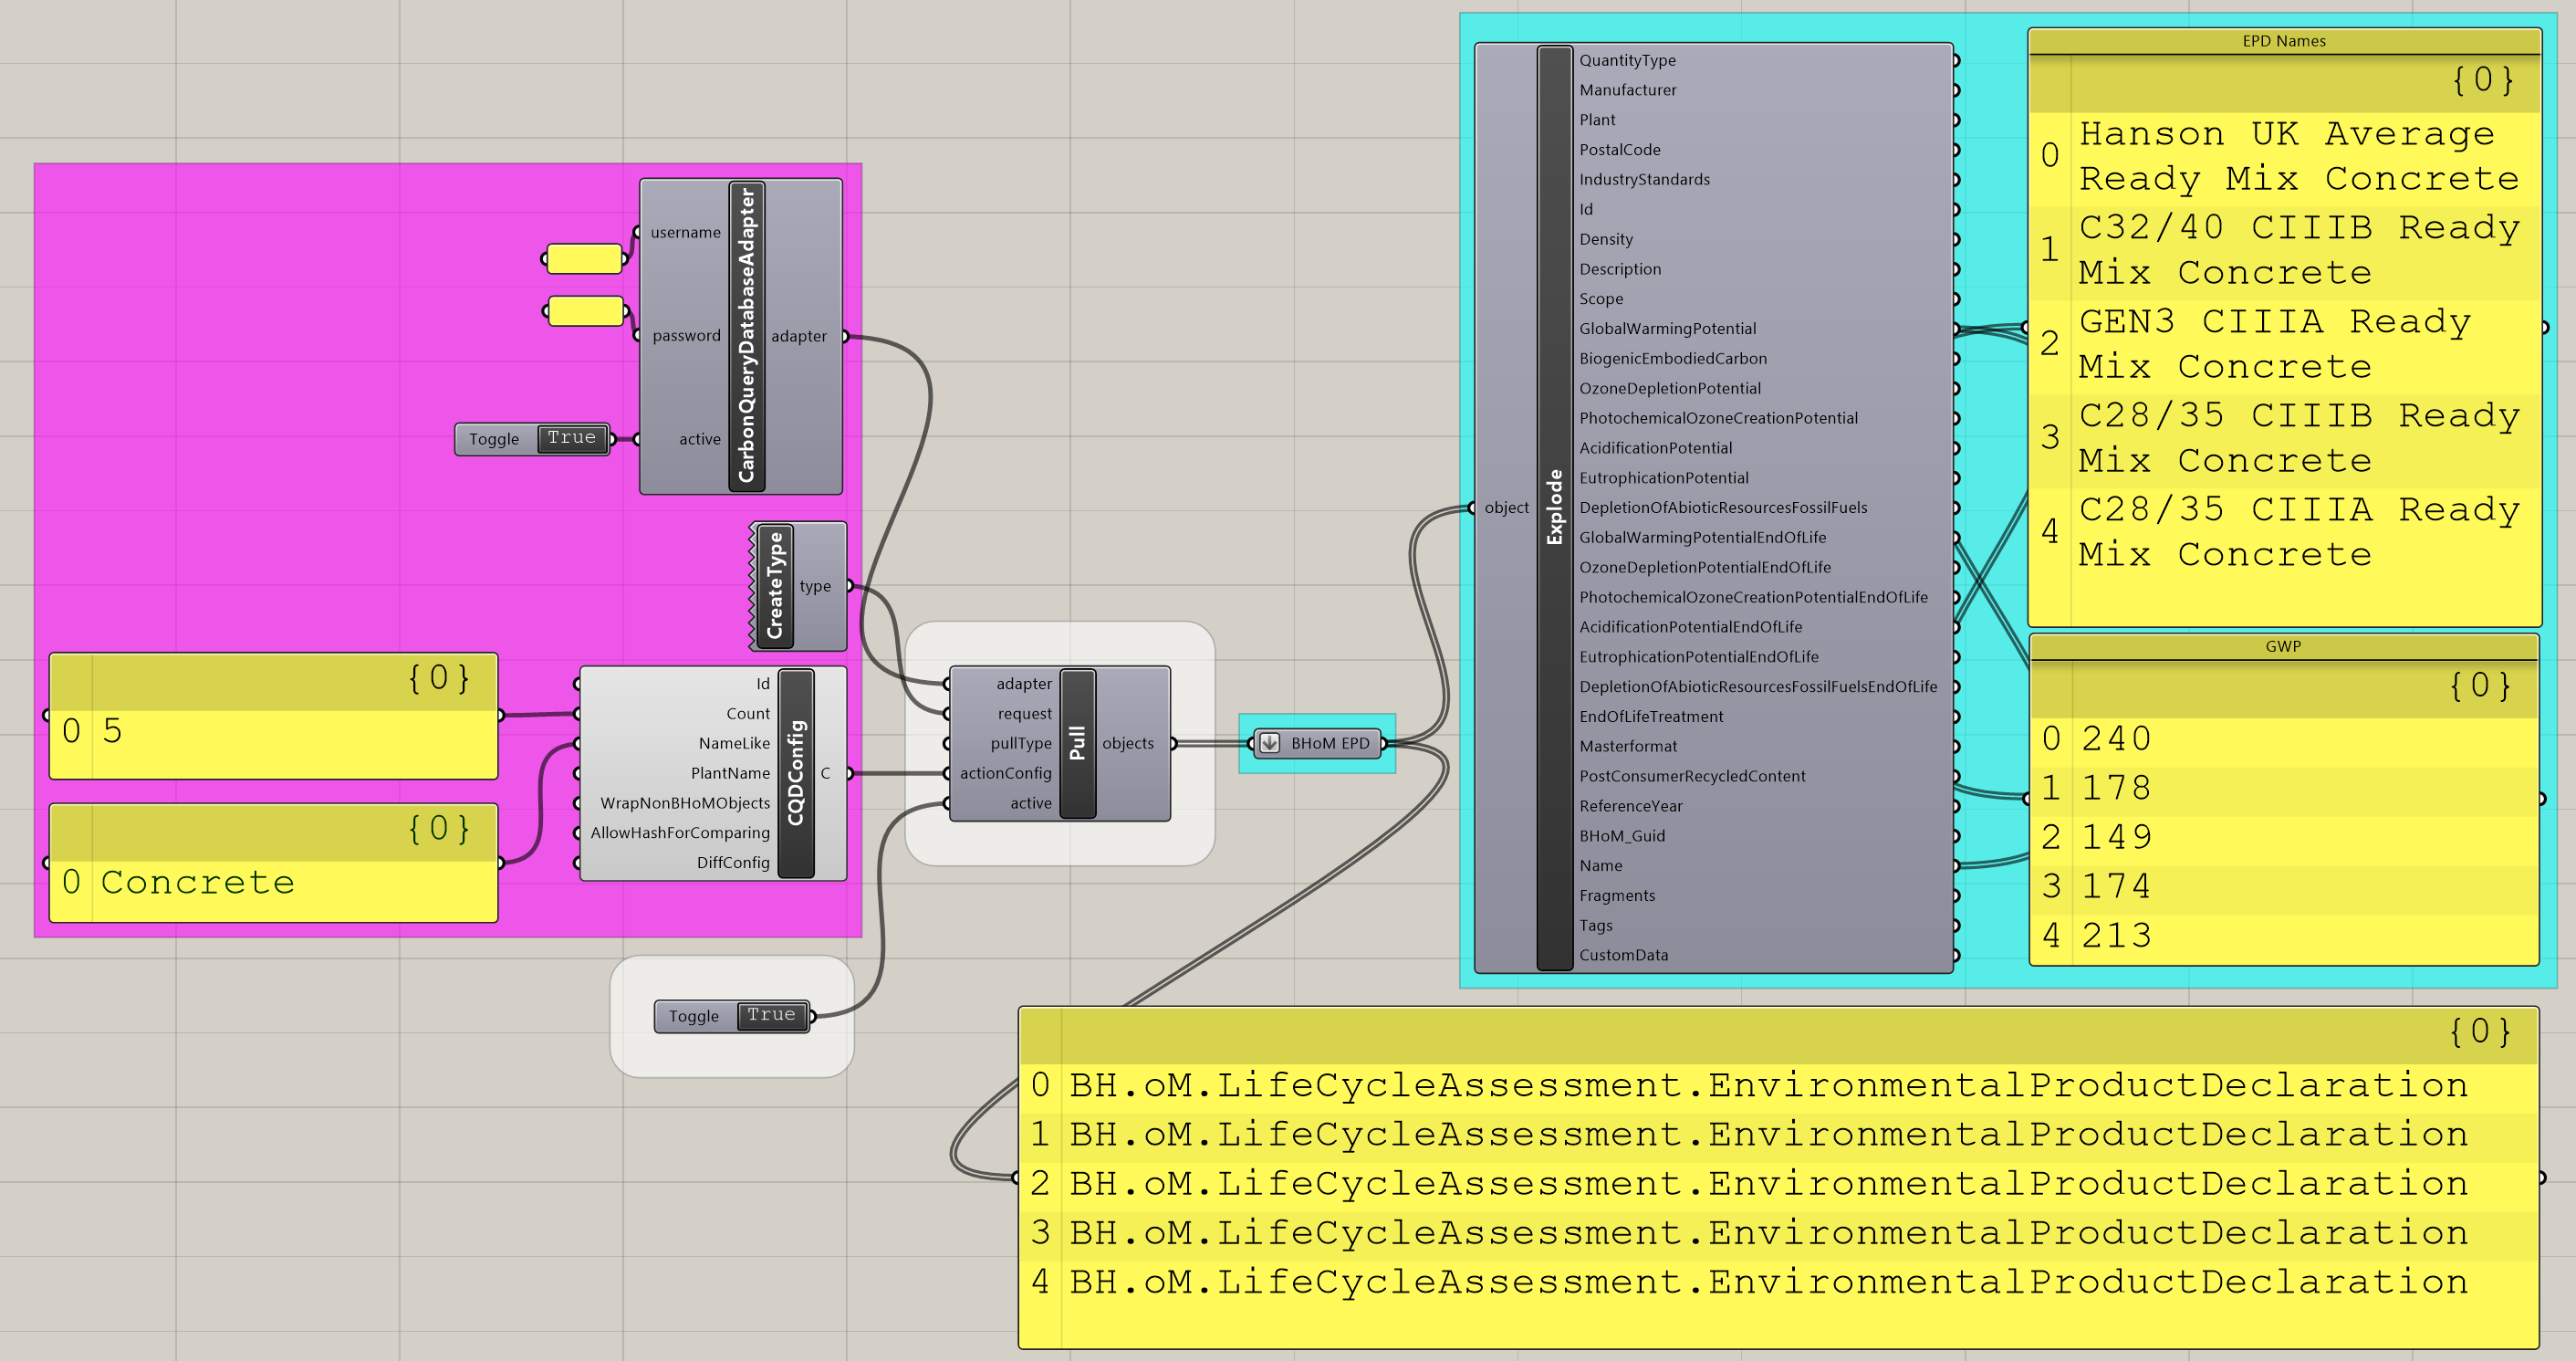The width and height of the screenshot is (2576, 1361).
Task: Switch off the Toggle wired to Pull active
Action: coord(771,1016)
